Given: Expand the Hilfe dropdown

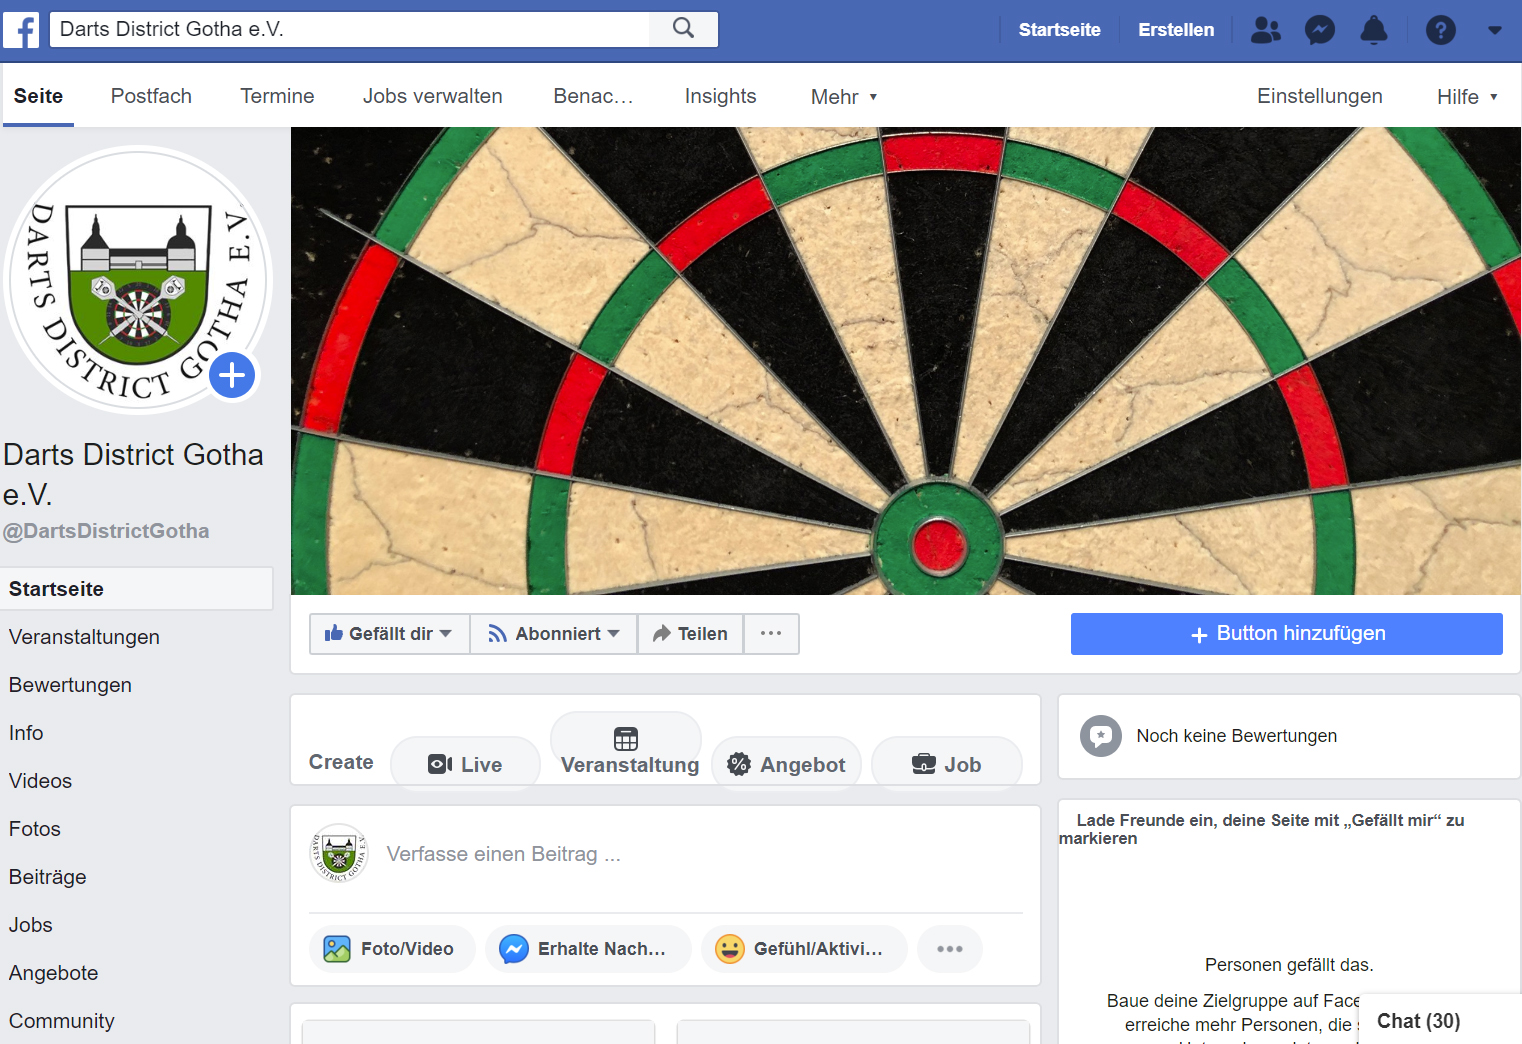Looking at the screenshot, I should click(1467, 97).
